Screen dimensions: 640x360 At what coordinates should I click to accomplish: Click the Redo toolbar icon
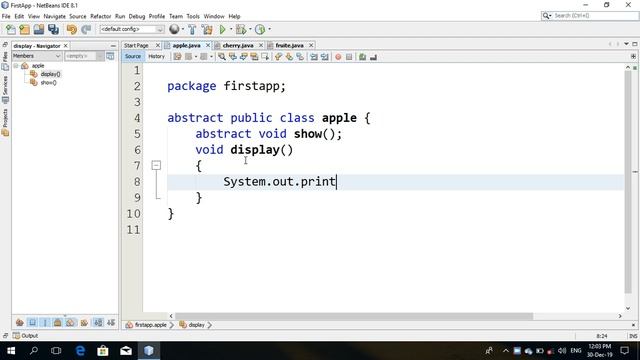86,29
